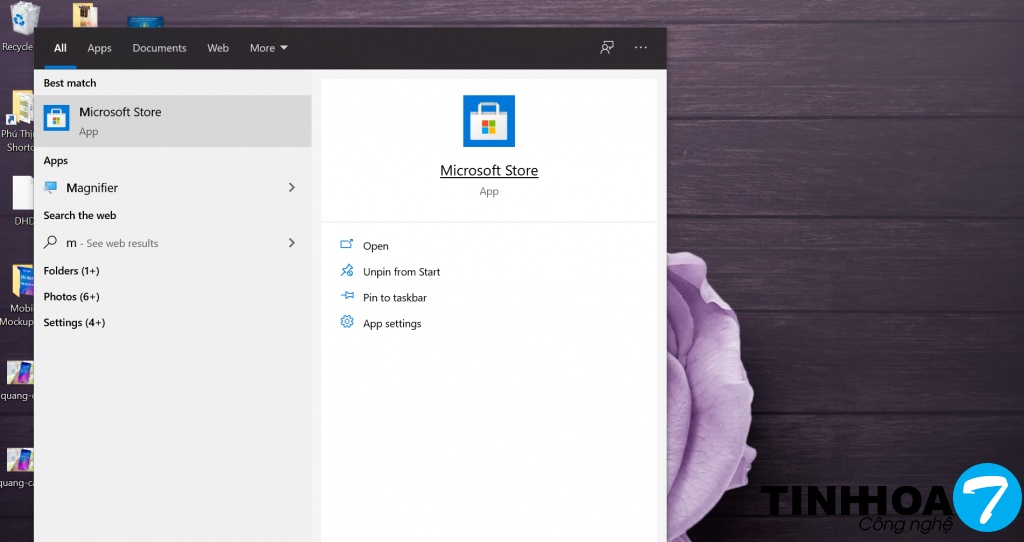The image size is (1024, 542).
Task: Expand the More filter dropdown
Action: [268, 48]
